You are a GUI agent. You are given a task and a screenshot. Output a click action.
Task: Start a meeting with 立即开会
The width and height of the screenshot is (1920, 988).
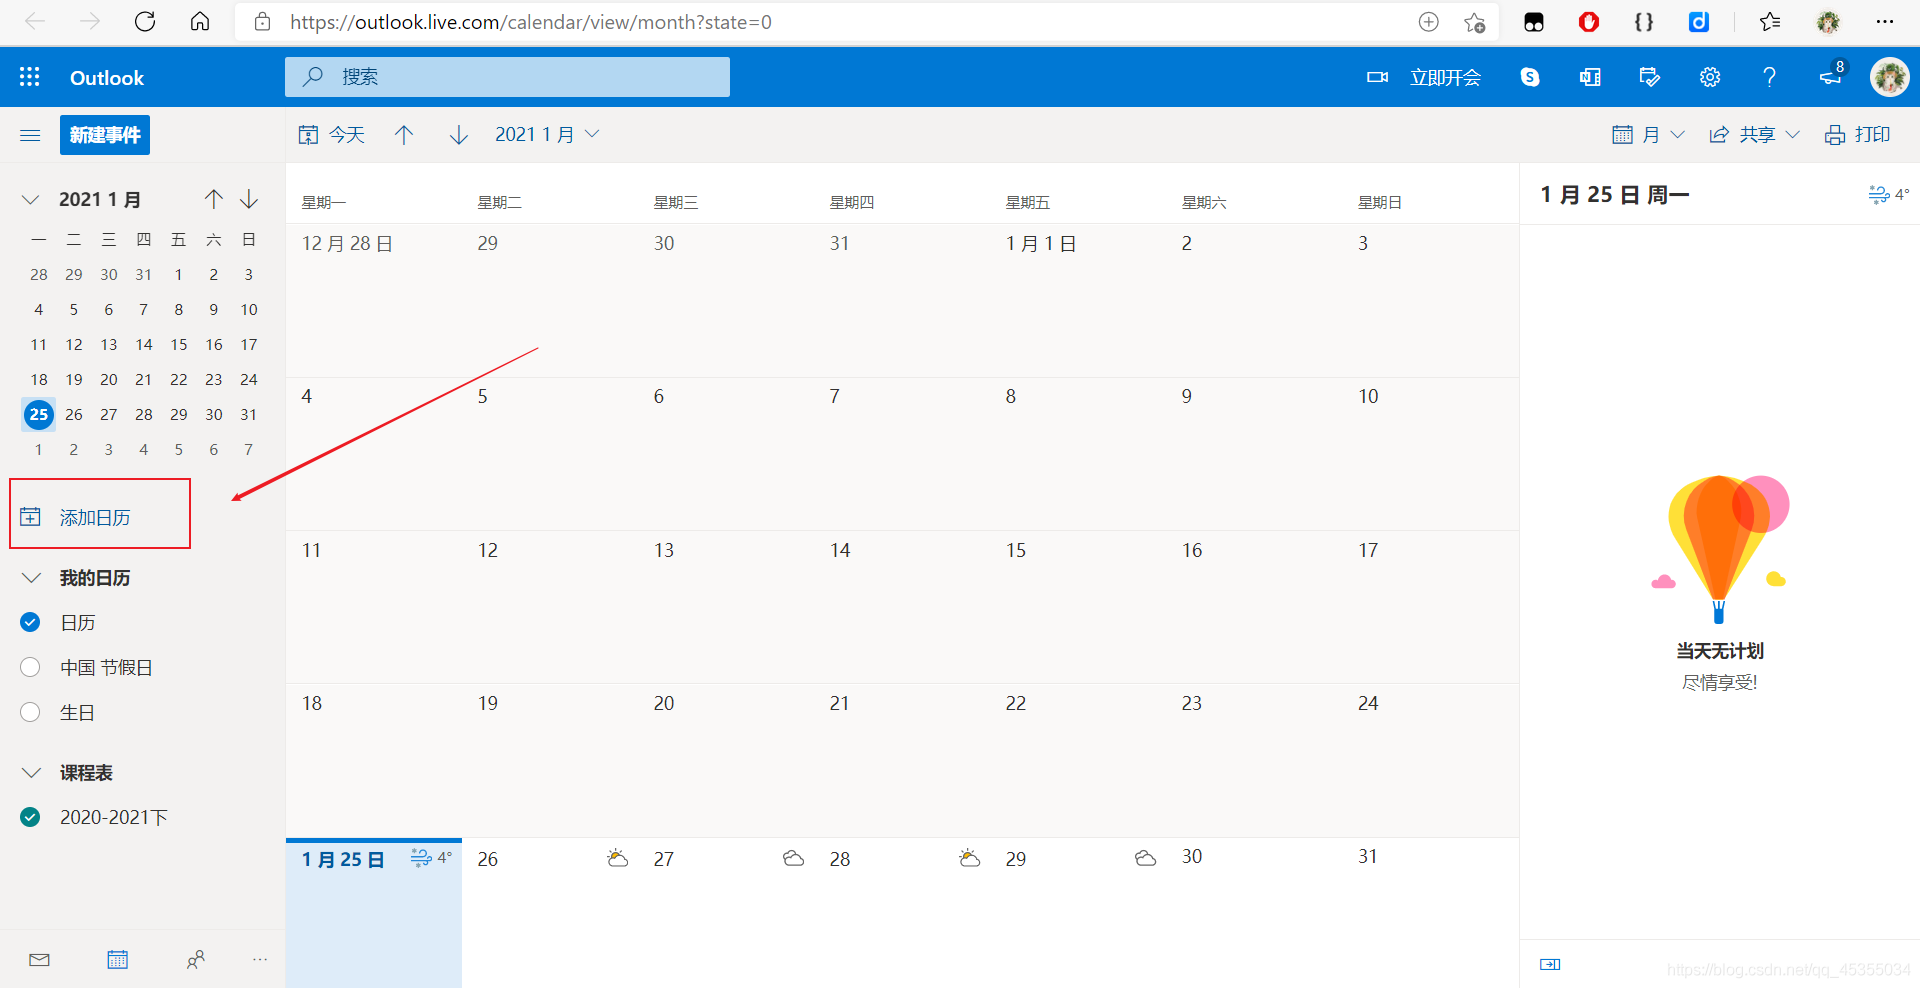pyautogui.click(x=1424, y=77)
